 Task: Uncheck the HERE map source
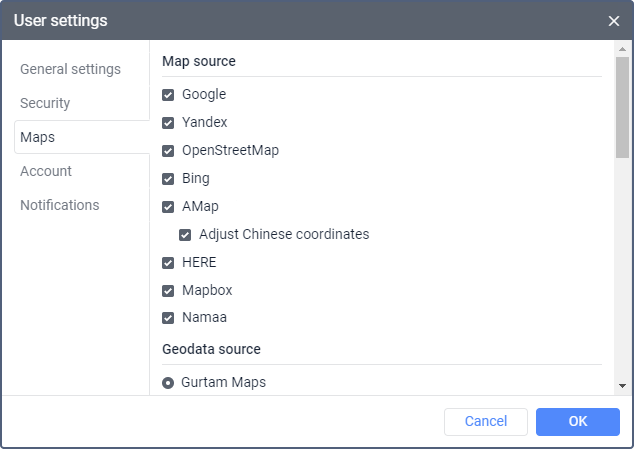pos(168,263)
